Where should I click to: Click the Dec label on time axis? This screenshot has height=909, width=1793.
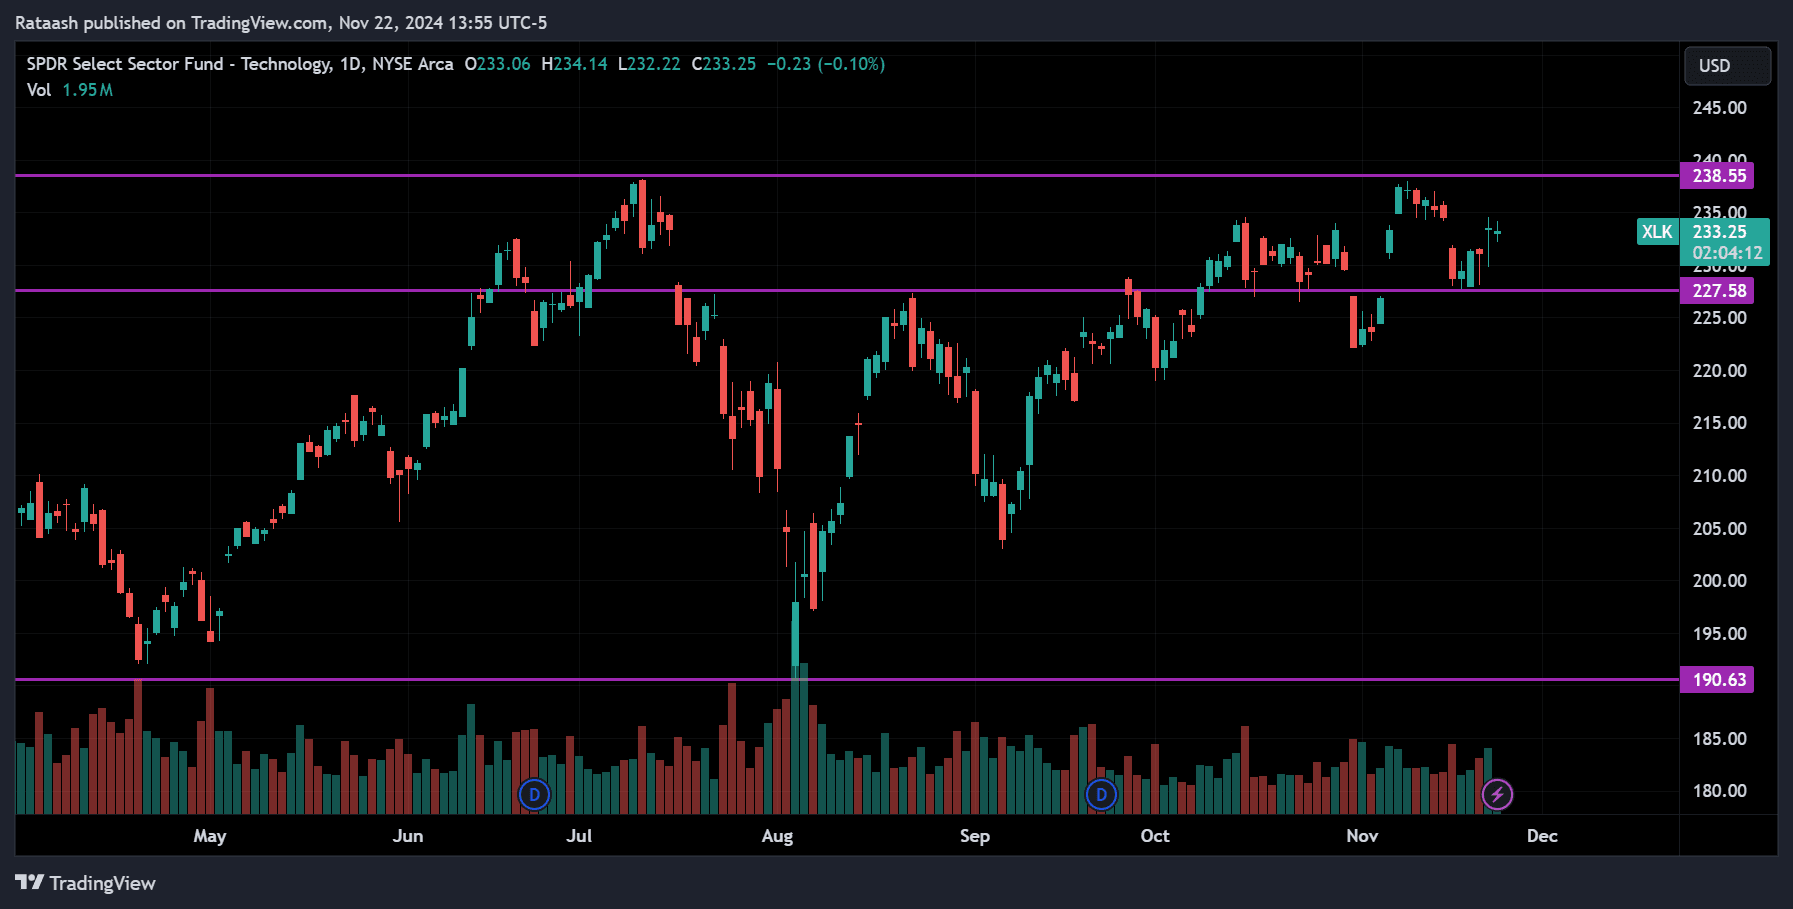click(1542, 836)
